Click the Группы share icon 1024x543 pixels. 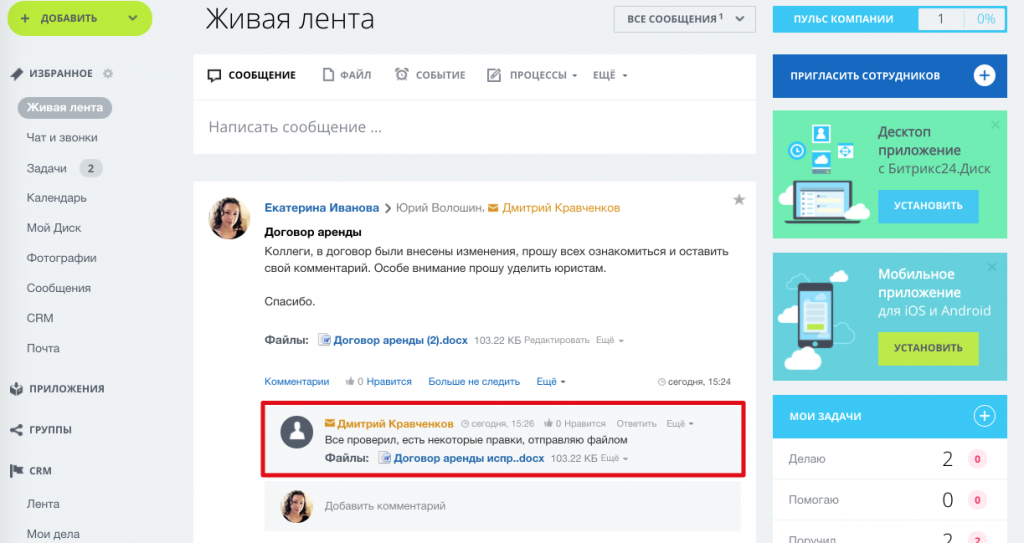point(17,430)
